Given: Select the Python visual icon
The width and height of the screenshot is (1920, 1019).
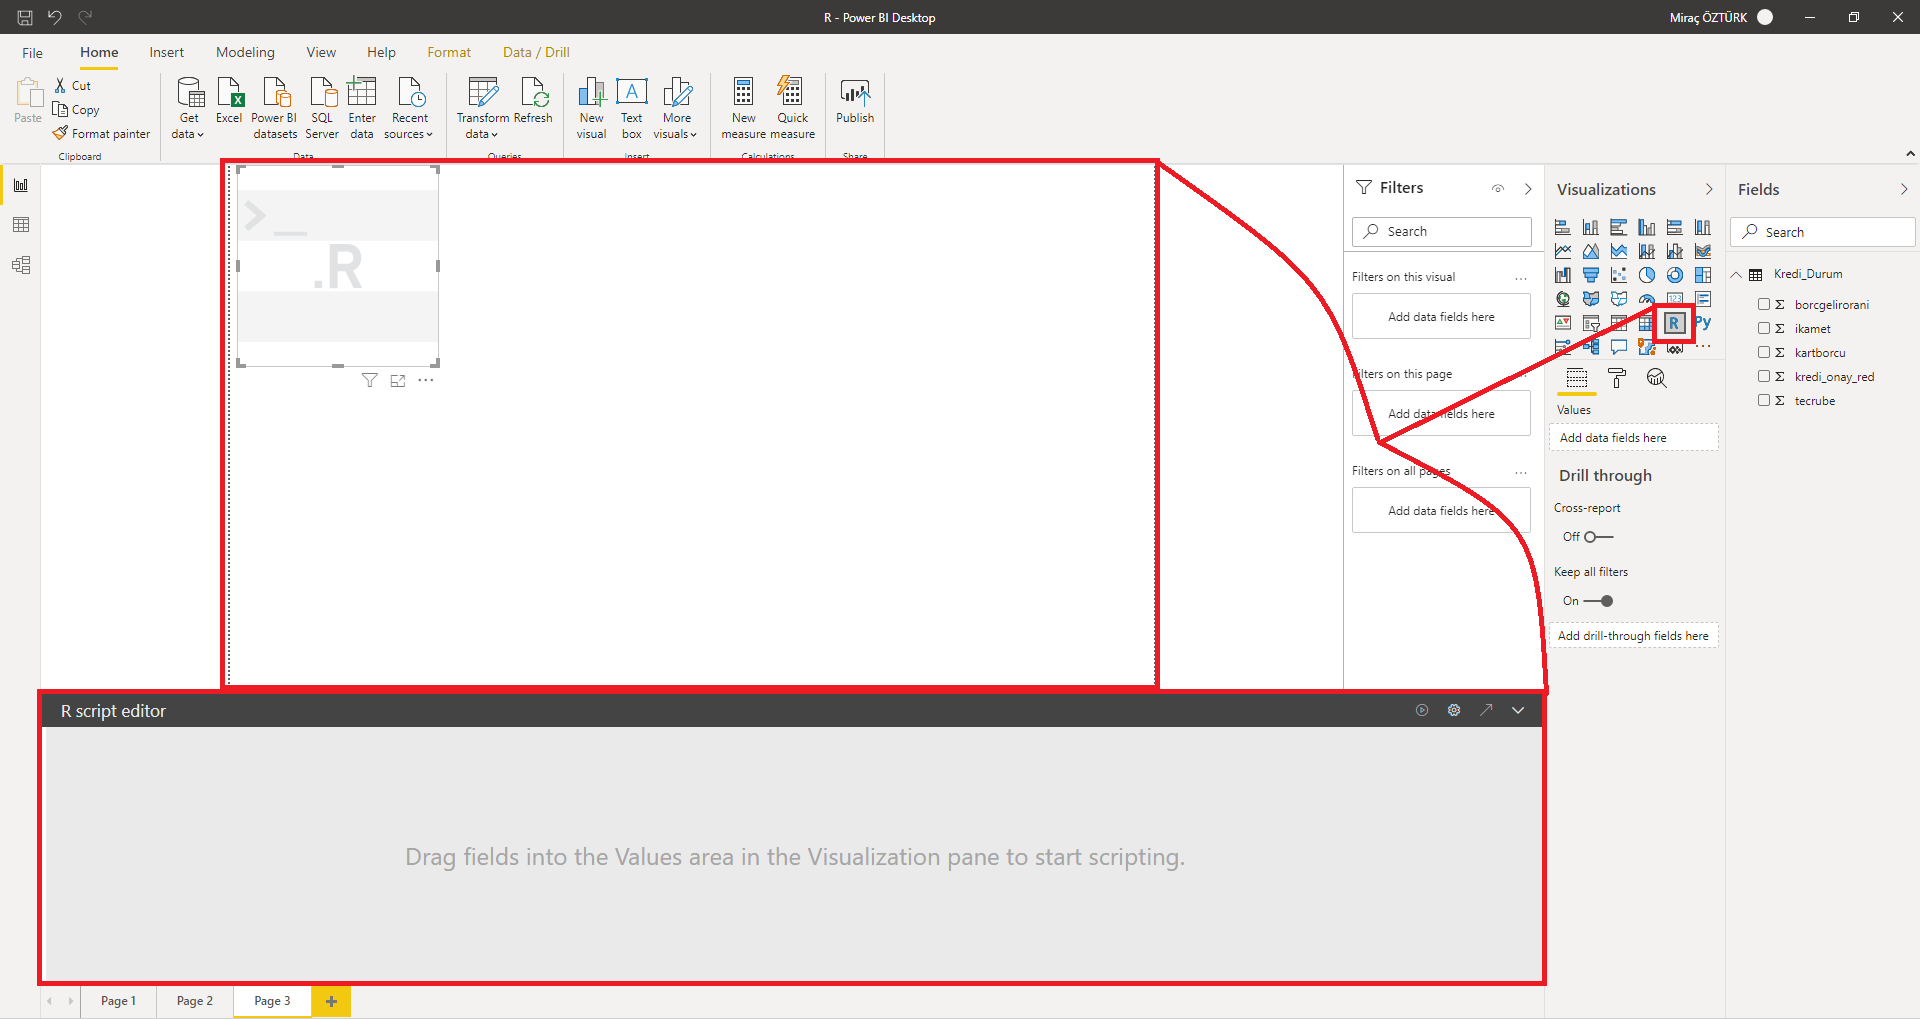Looking at the screenshot, I should [x=1703, y=323].
